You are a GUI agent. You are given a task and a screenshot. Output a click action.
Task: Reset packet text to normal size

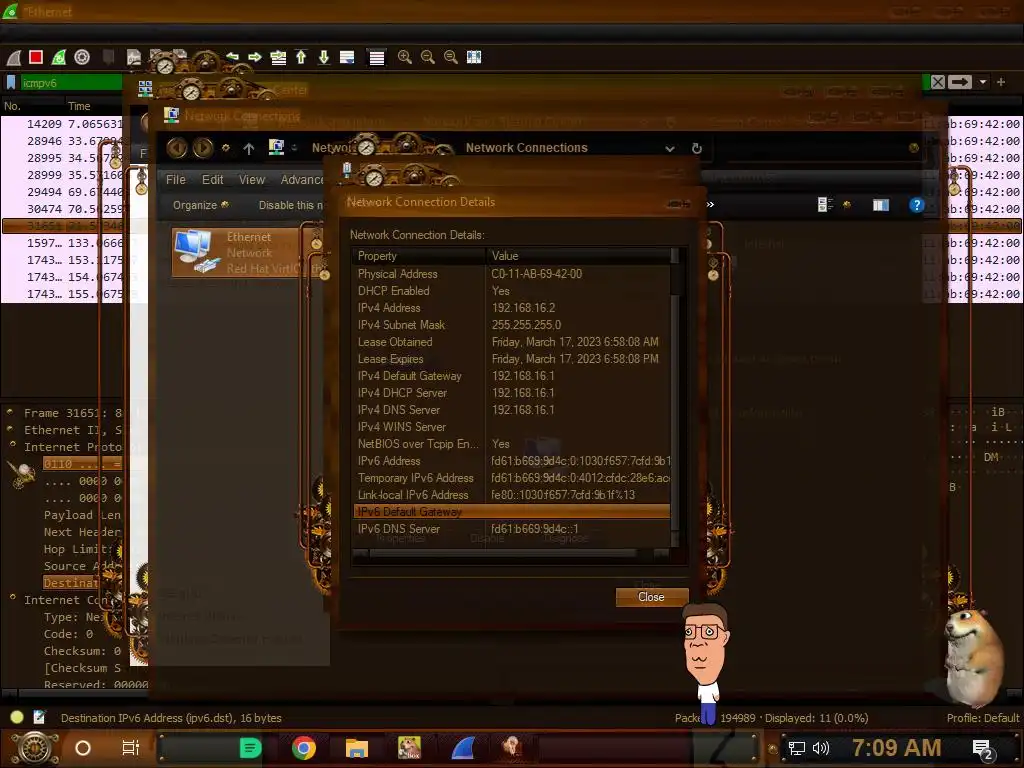[x=451, y=57]
